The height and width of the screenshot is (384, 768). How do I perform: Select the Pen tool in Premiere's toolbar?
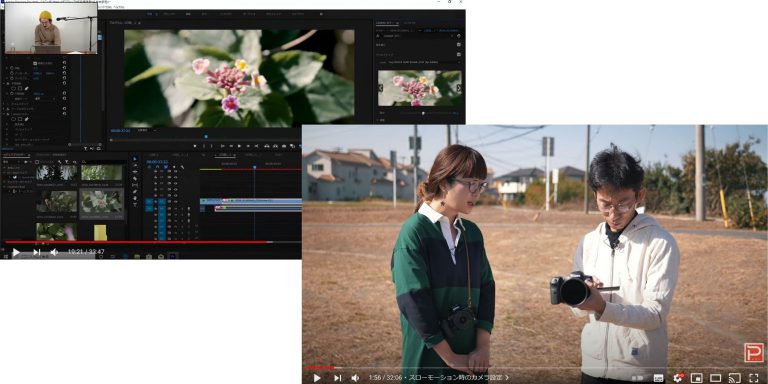click(135, 192)
